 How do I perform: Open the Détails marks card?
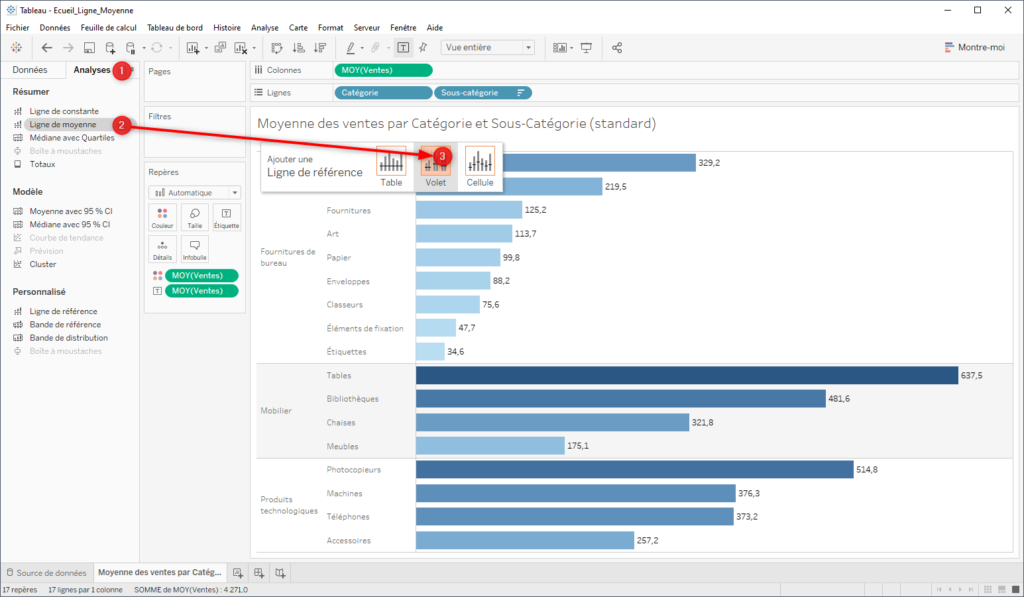(x=163, y=250)
